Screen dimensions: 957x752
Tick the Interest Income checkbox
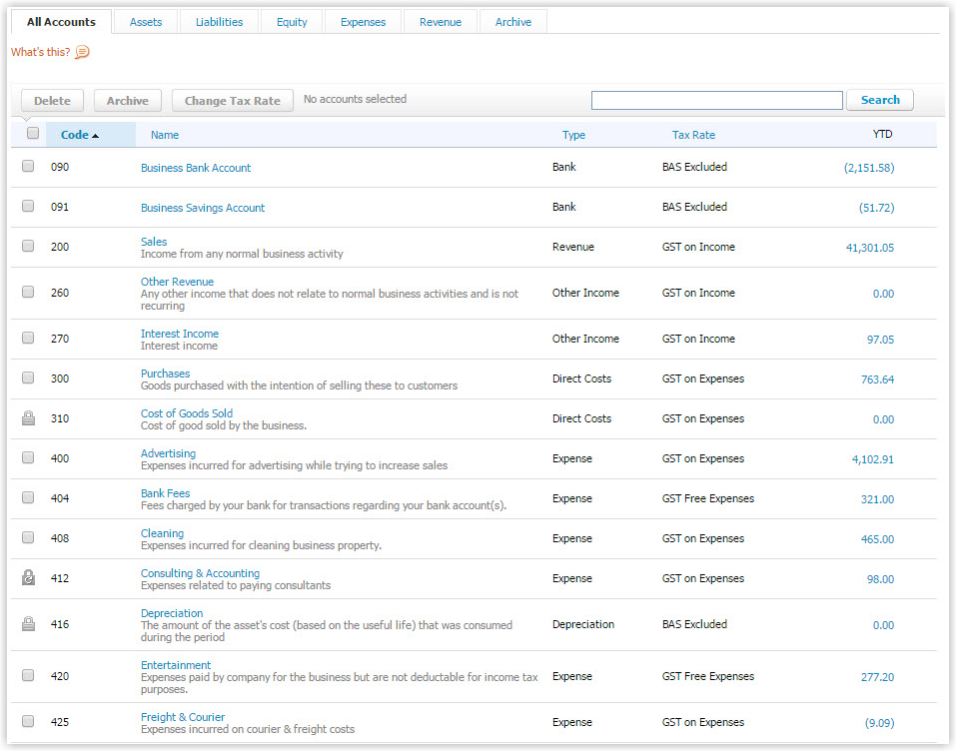(x=28, y=338)
